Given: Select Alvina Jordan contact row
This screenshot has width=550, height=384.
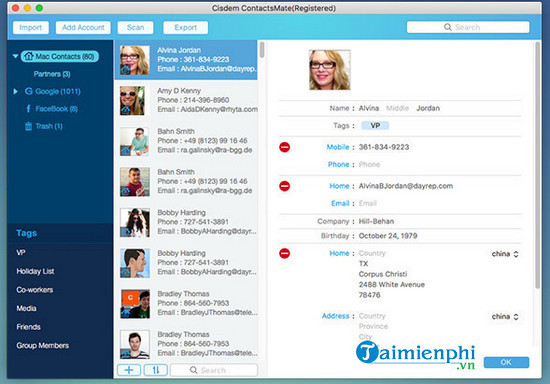Looking at the screenshot, I should click(x=186, y=60).
